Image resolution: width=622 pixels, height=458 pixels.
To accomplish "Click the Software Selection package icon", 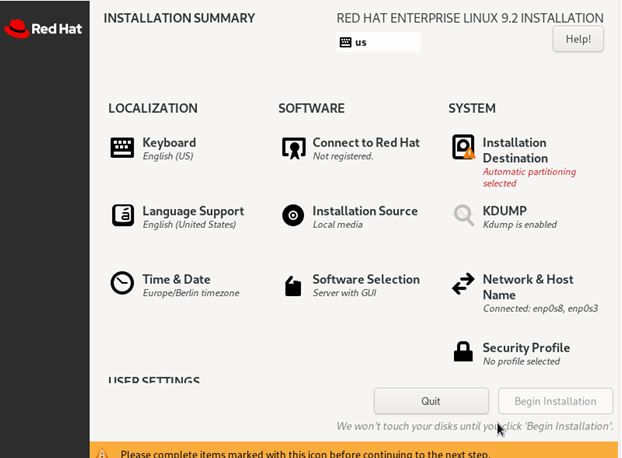I will tap(293, 286).
